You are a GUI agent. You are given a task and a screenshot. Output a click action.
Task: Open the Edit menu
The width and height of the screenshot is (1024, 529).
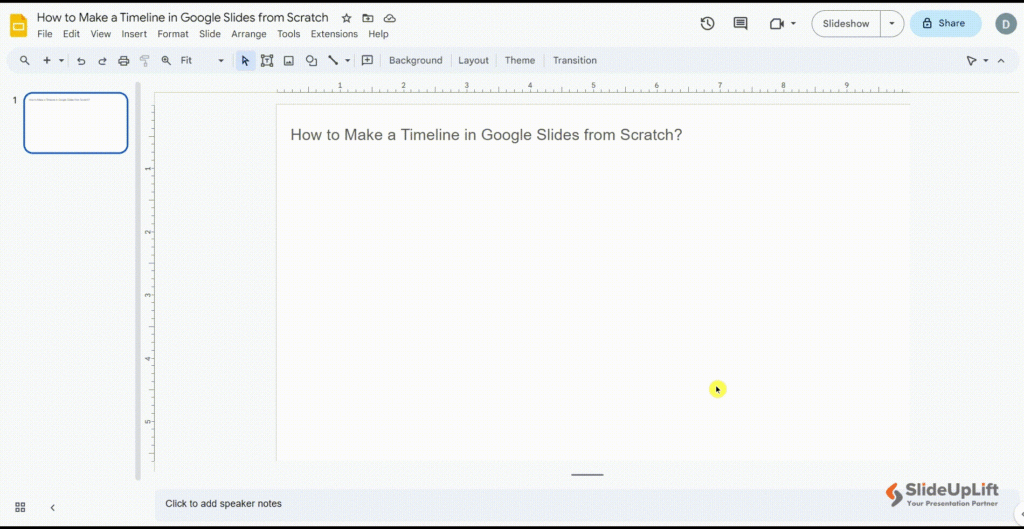71,34
